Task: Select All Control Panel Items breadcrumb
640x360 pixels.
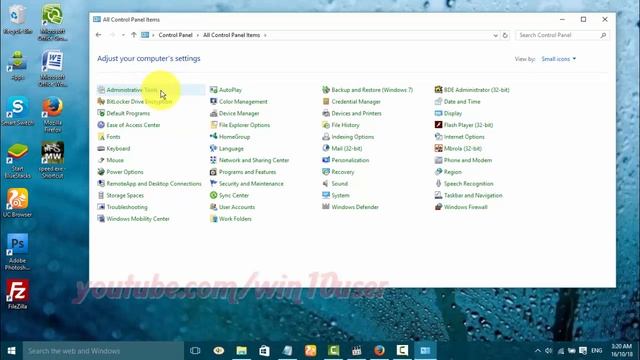Action: pyautogui.click(x=231, y=36)
